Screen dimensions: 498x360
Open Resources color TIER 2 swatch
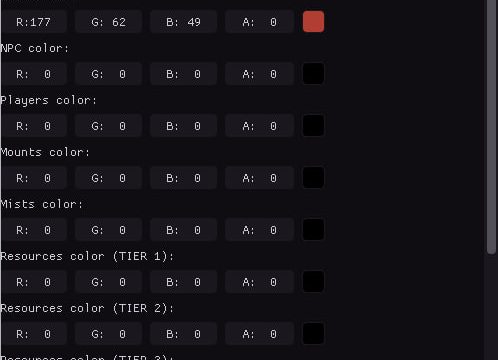(313, 334)
